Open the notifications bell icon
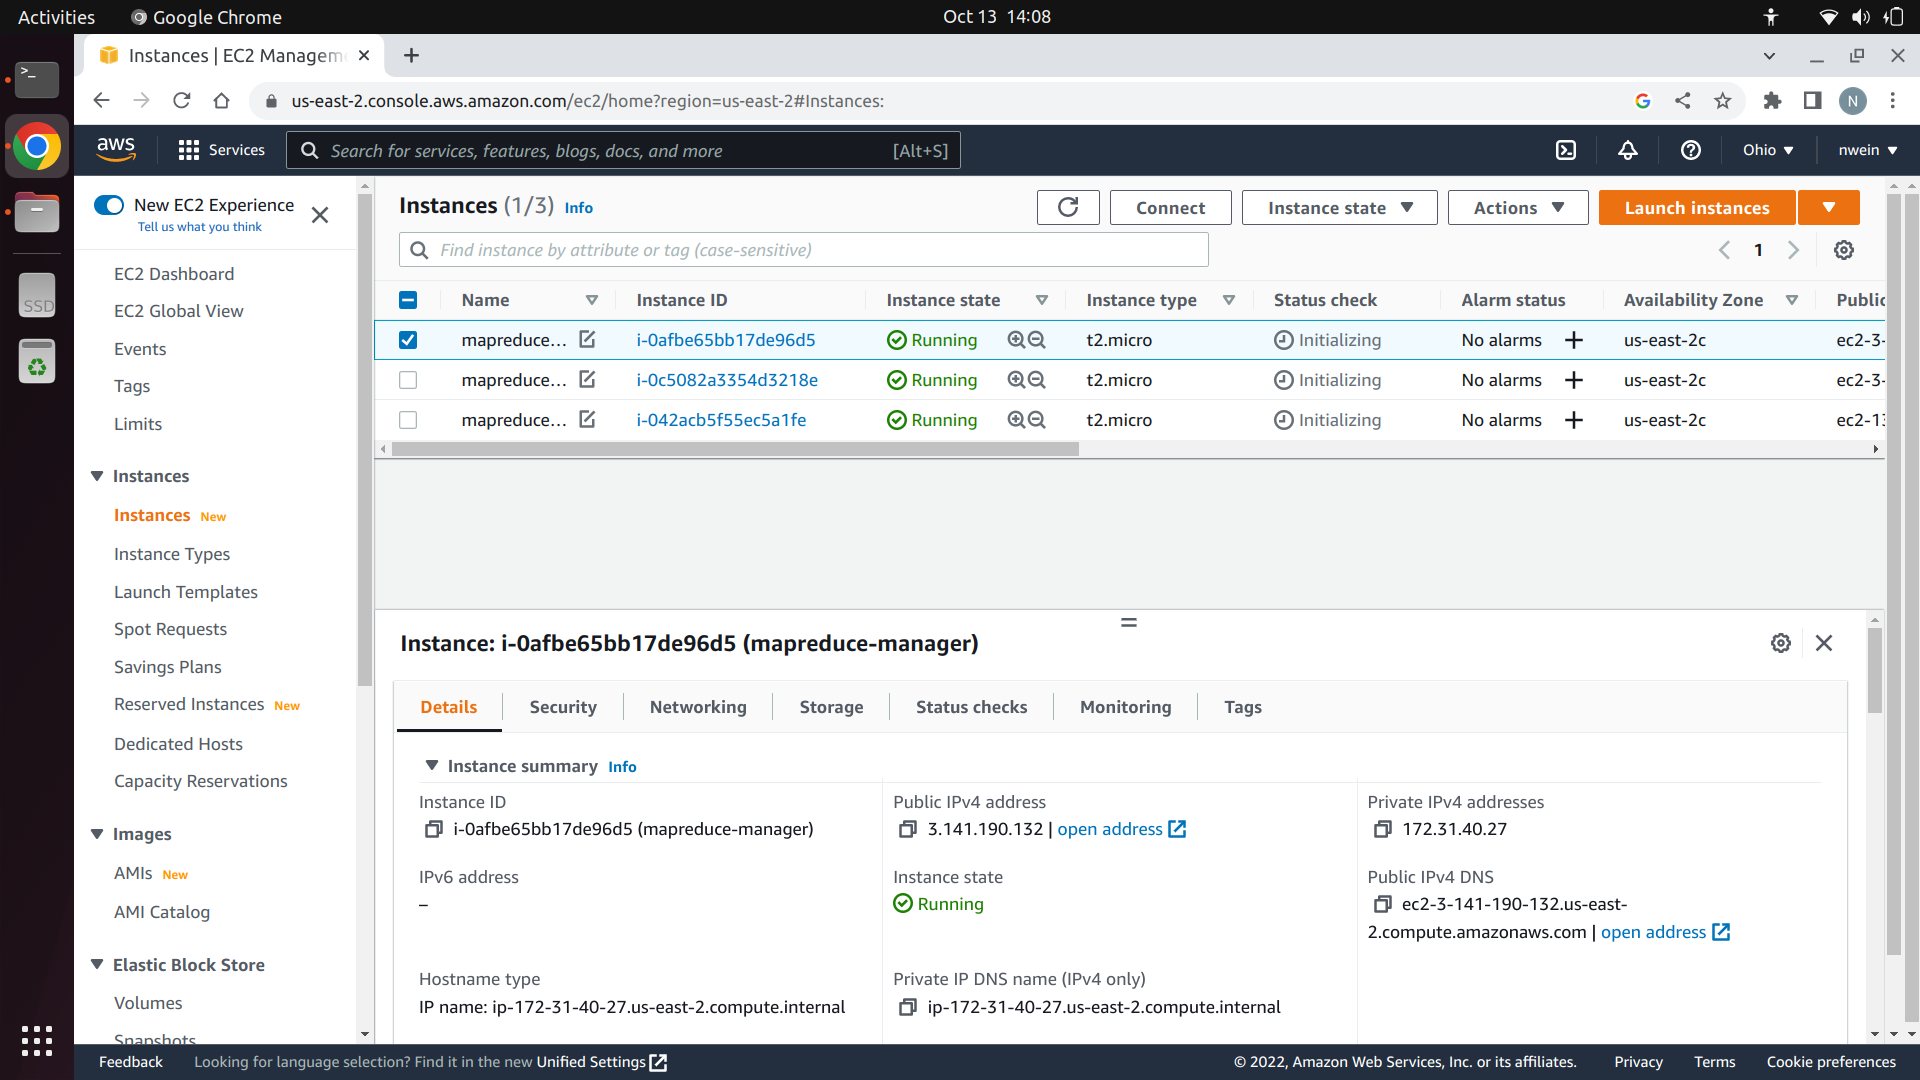The width and height of the screenshot is (1920, 1080). [1628, 150]
